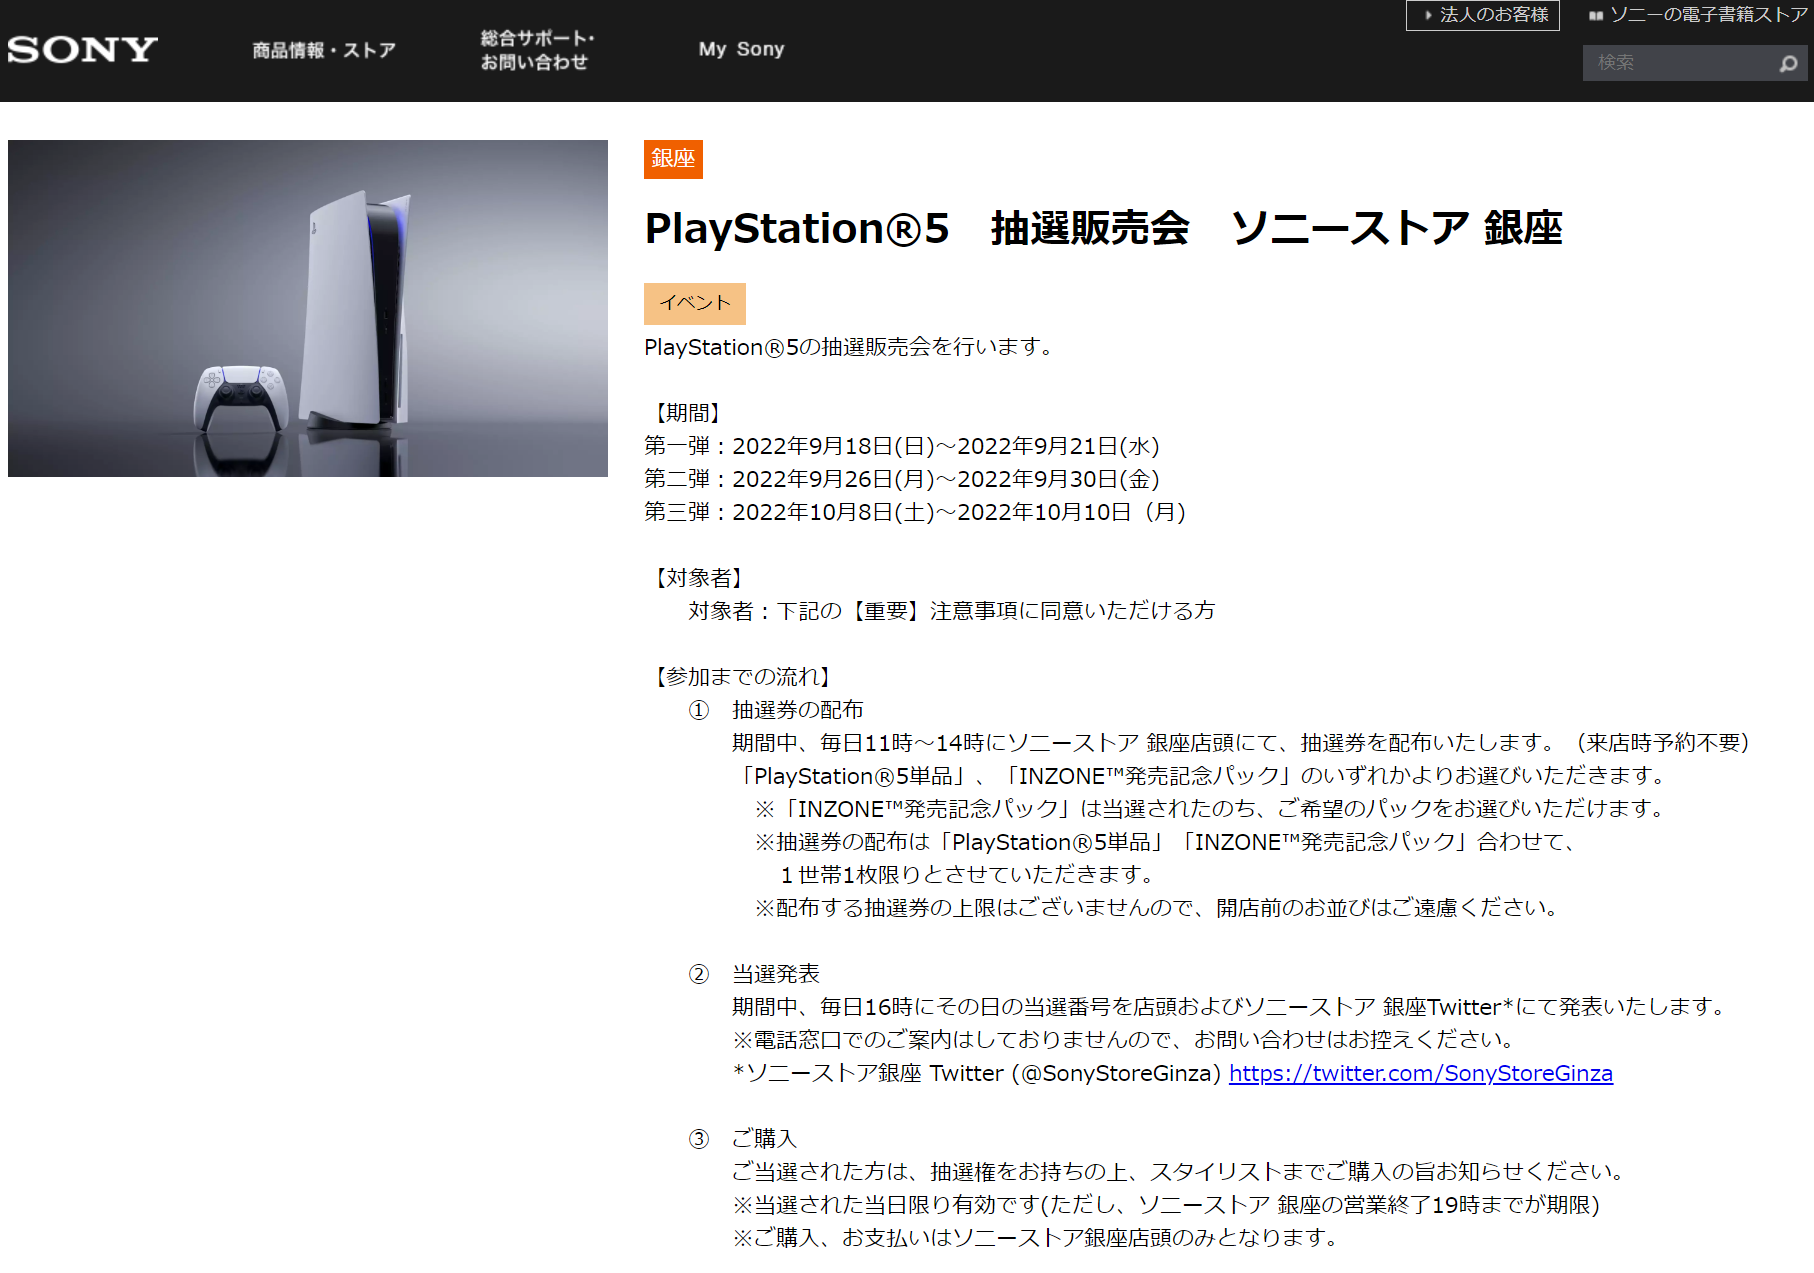Image resolution: width=1814 pixels, height=1273 pixels.
Task: Click the 第三弾 date line
Action: (915, 512)
